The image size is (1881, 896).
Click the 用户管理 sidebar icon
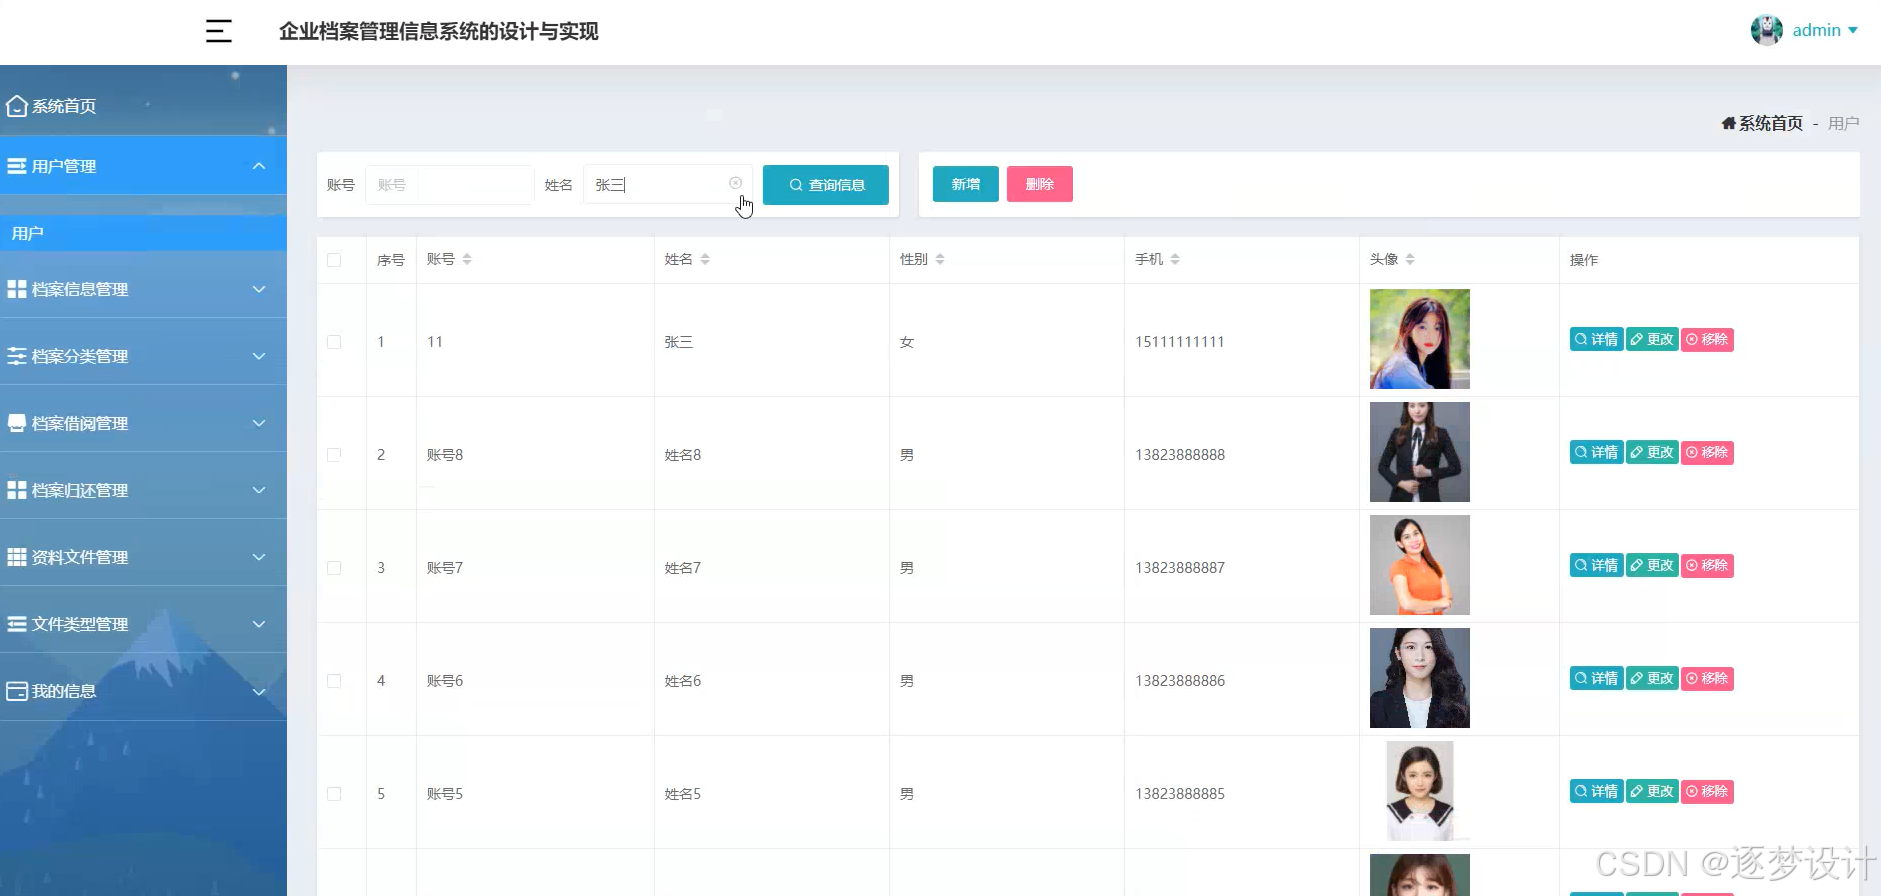pyautogui.click(x=17, y=166)
